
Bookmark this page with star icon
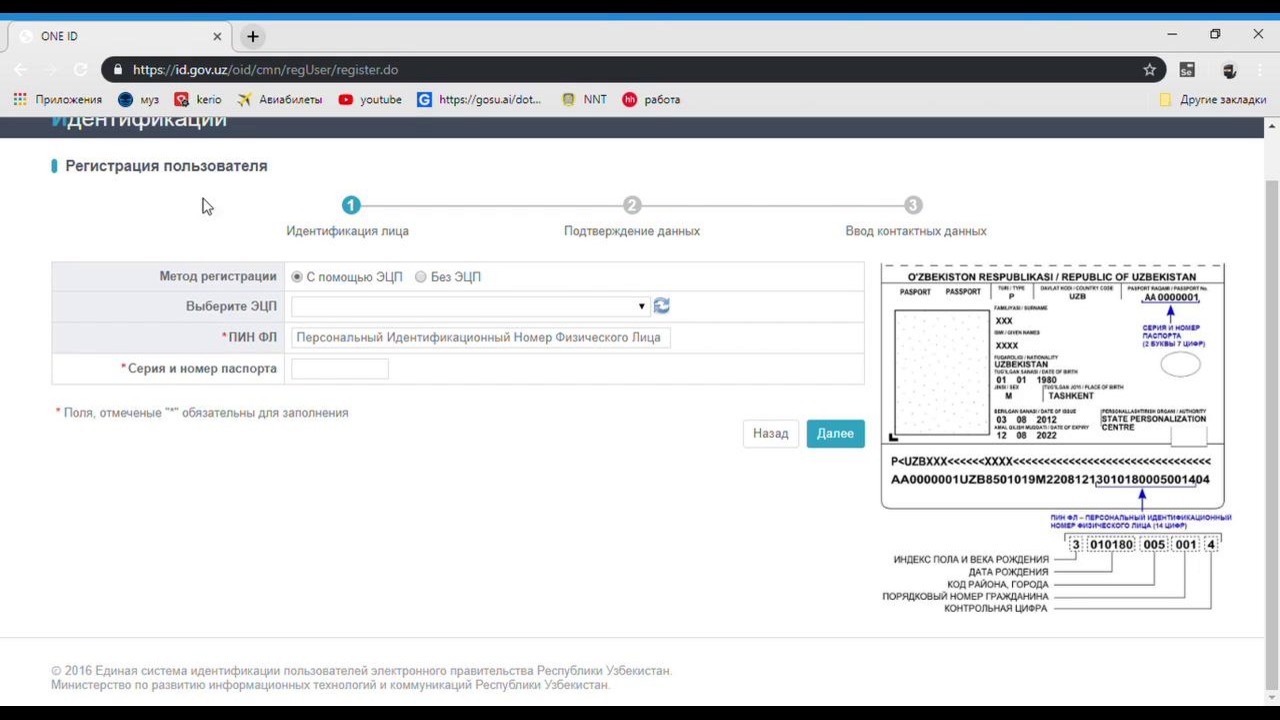[1149, 70]
